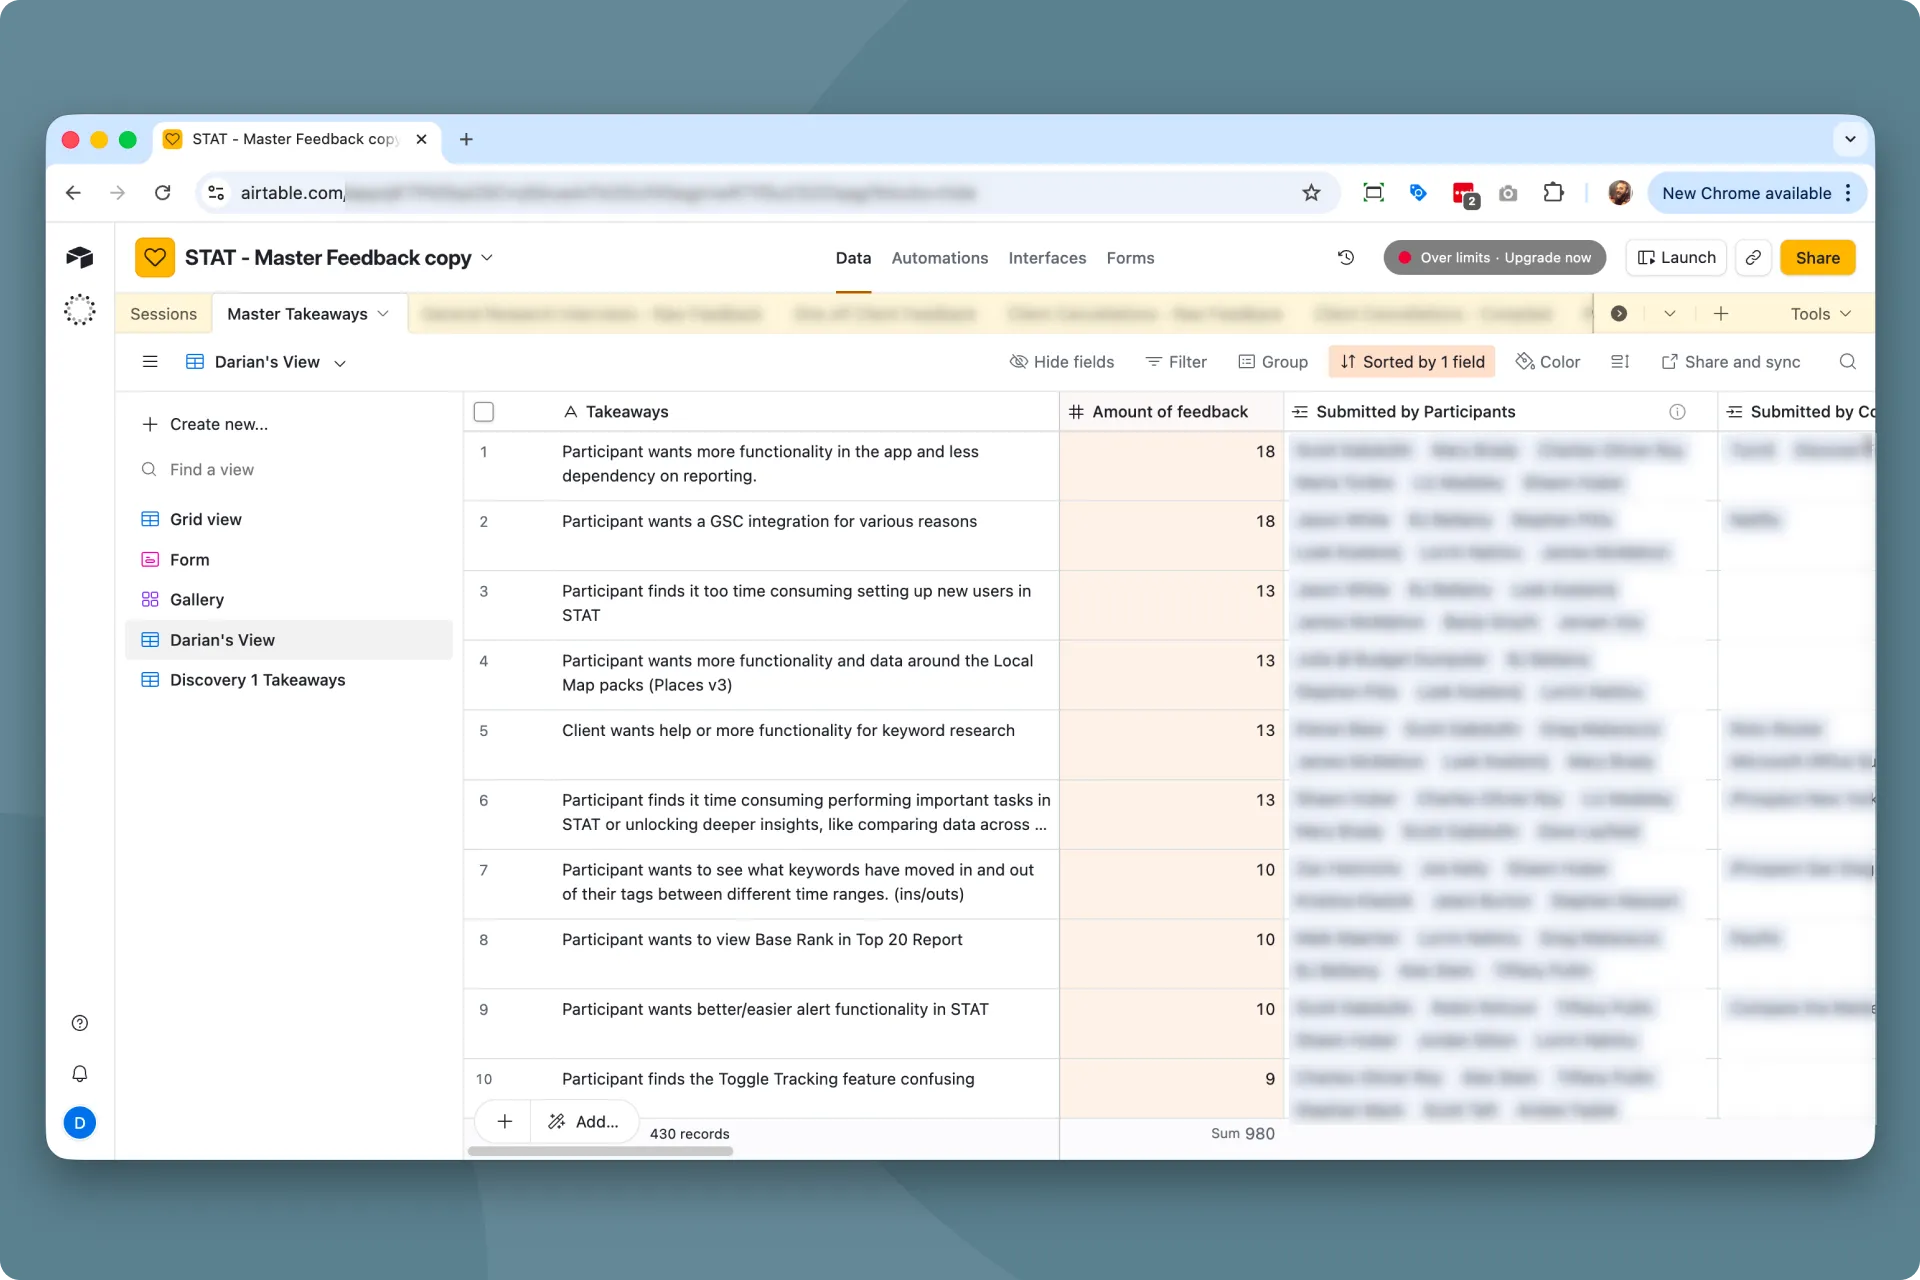Switch to the Forms tab

[1130, 258]
